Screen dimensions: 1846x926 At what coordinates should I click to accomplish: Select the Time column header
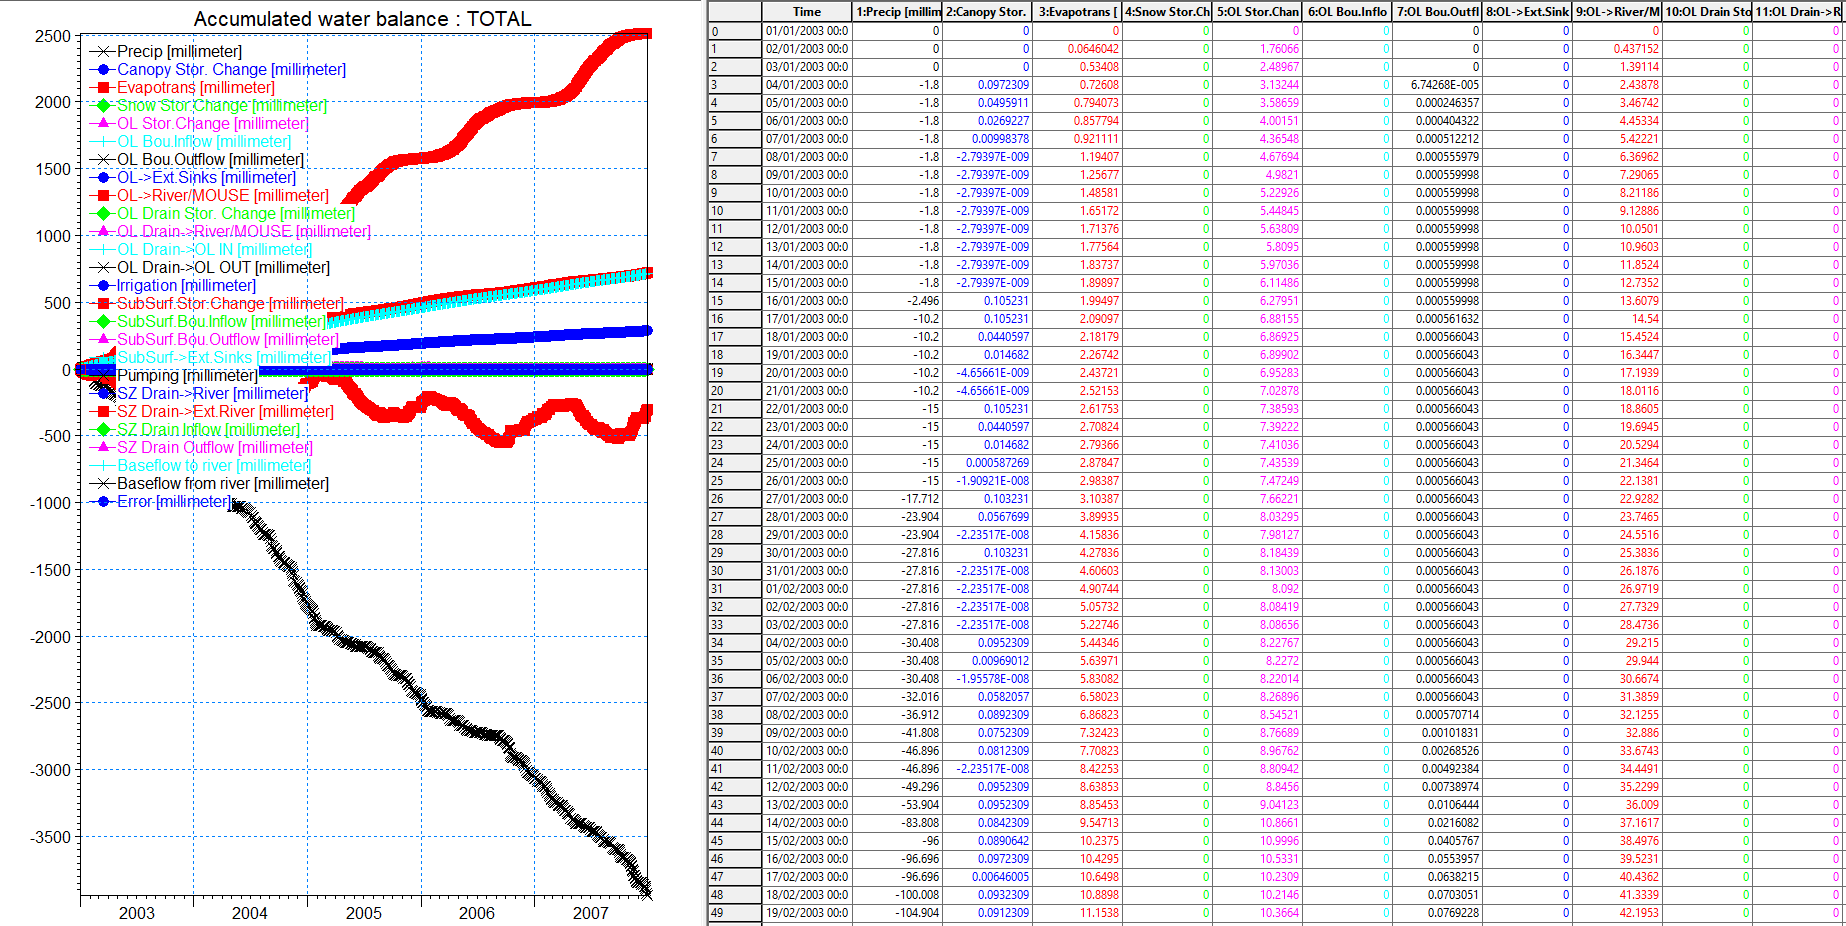point(807,12)
